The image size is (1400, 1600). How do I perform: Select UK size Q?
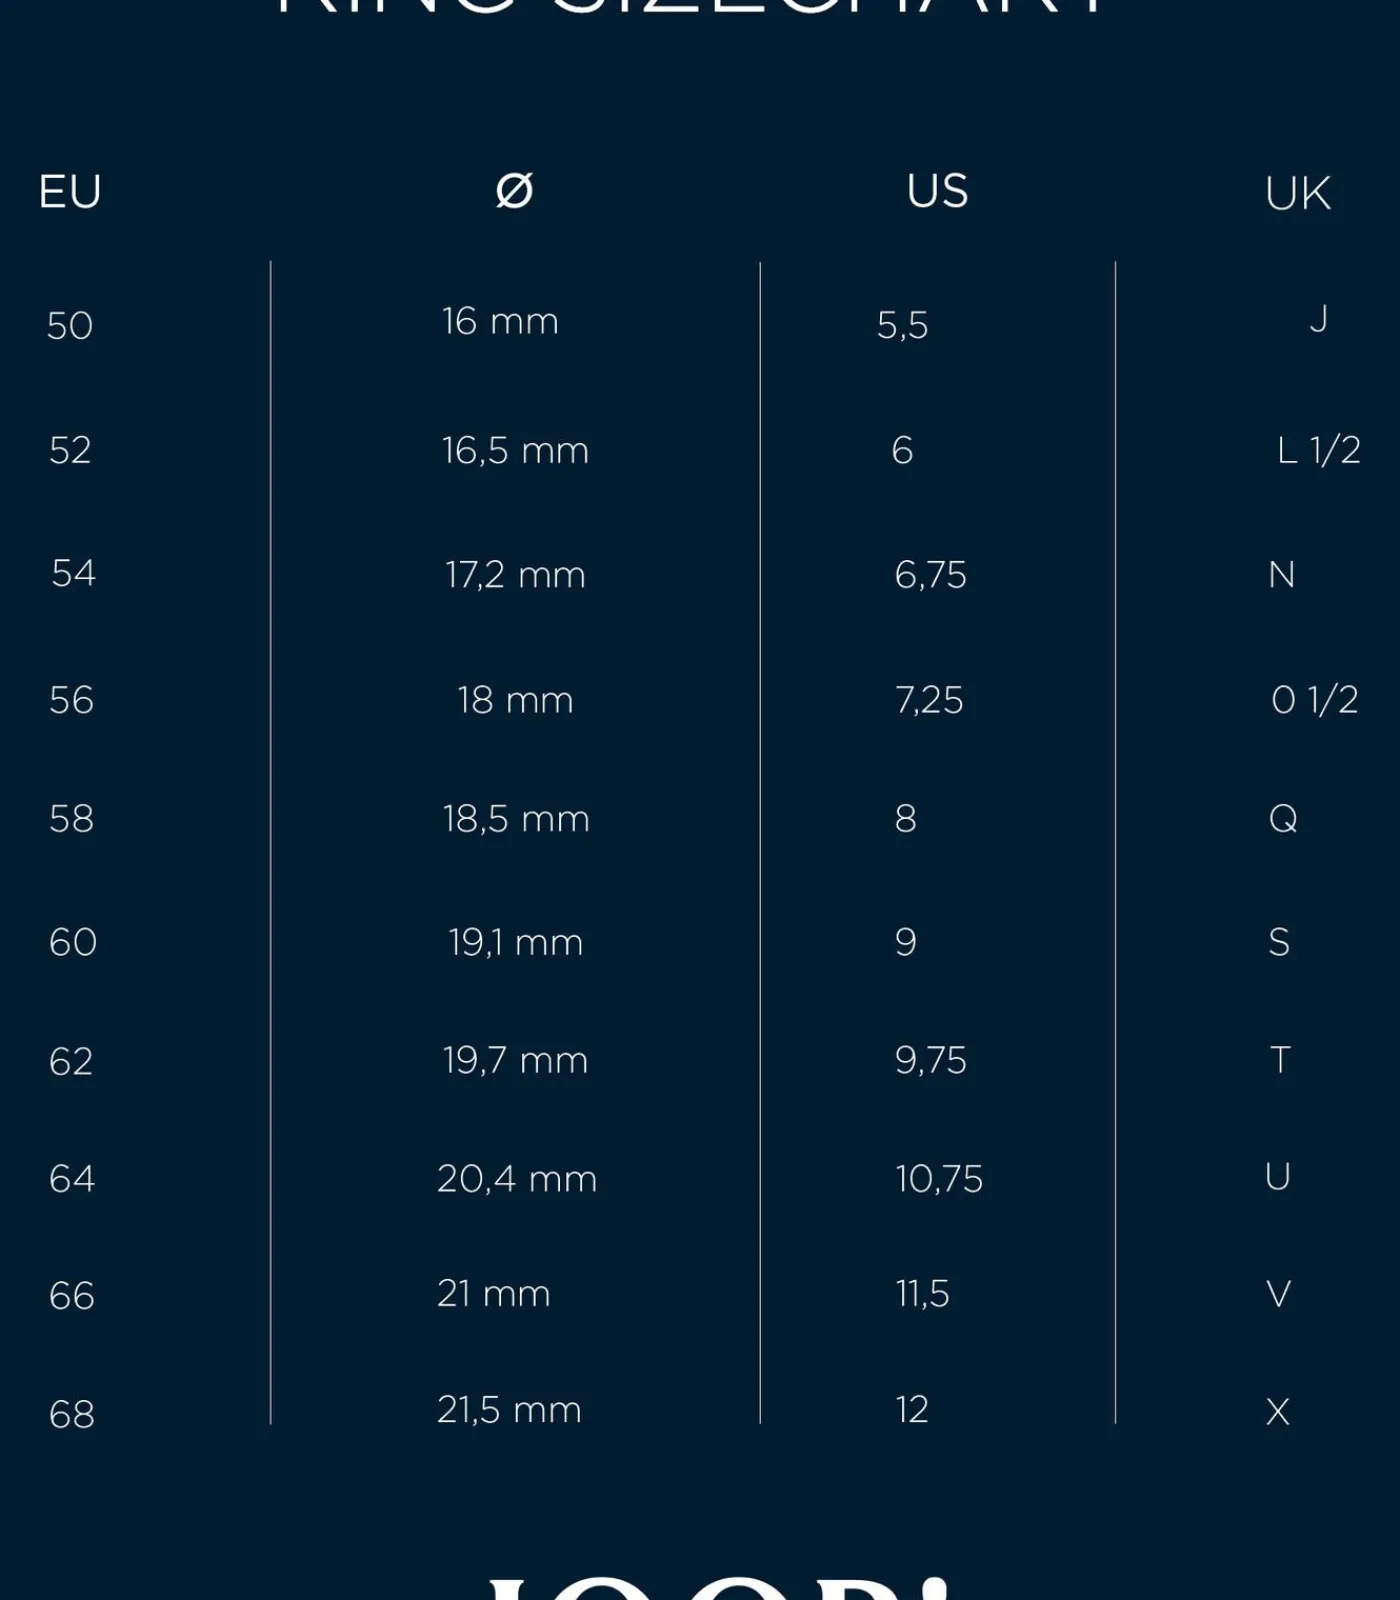pos(1283,819)
